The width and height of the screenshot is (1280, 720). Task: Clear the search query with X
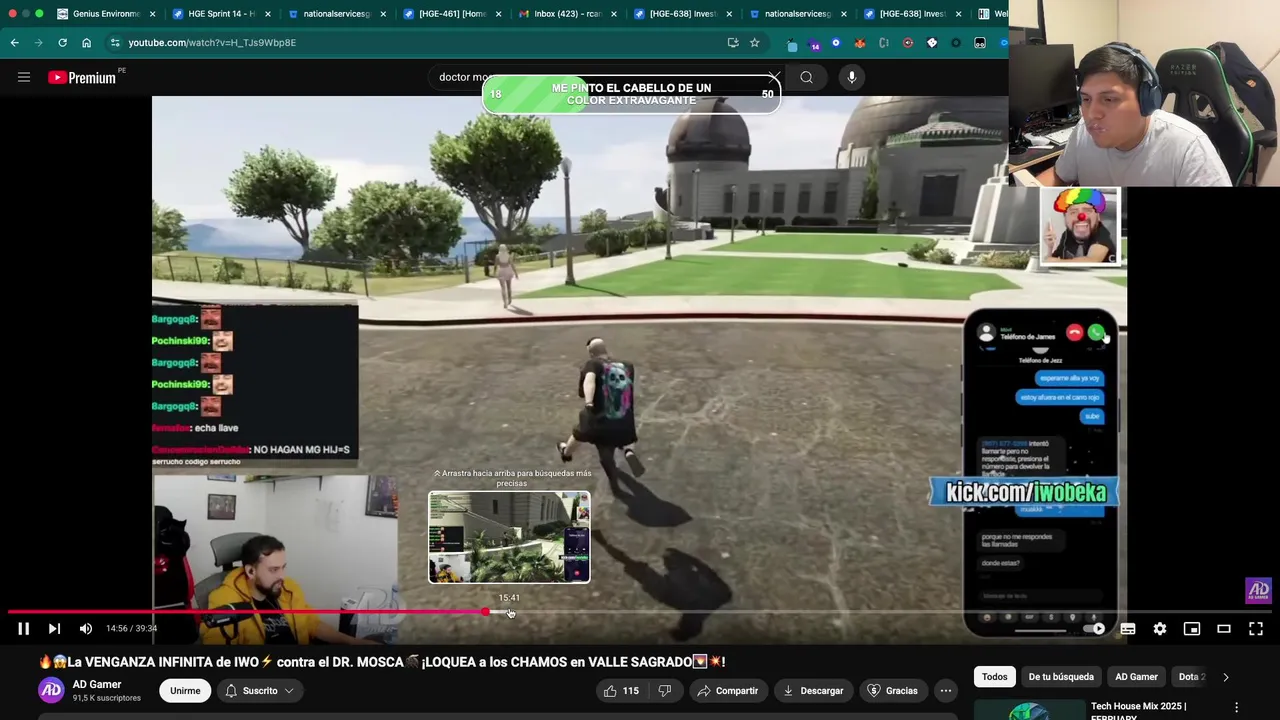[773, 77]
